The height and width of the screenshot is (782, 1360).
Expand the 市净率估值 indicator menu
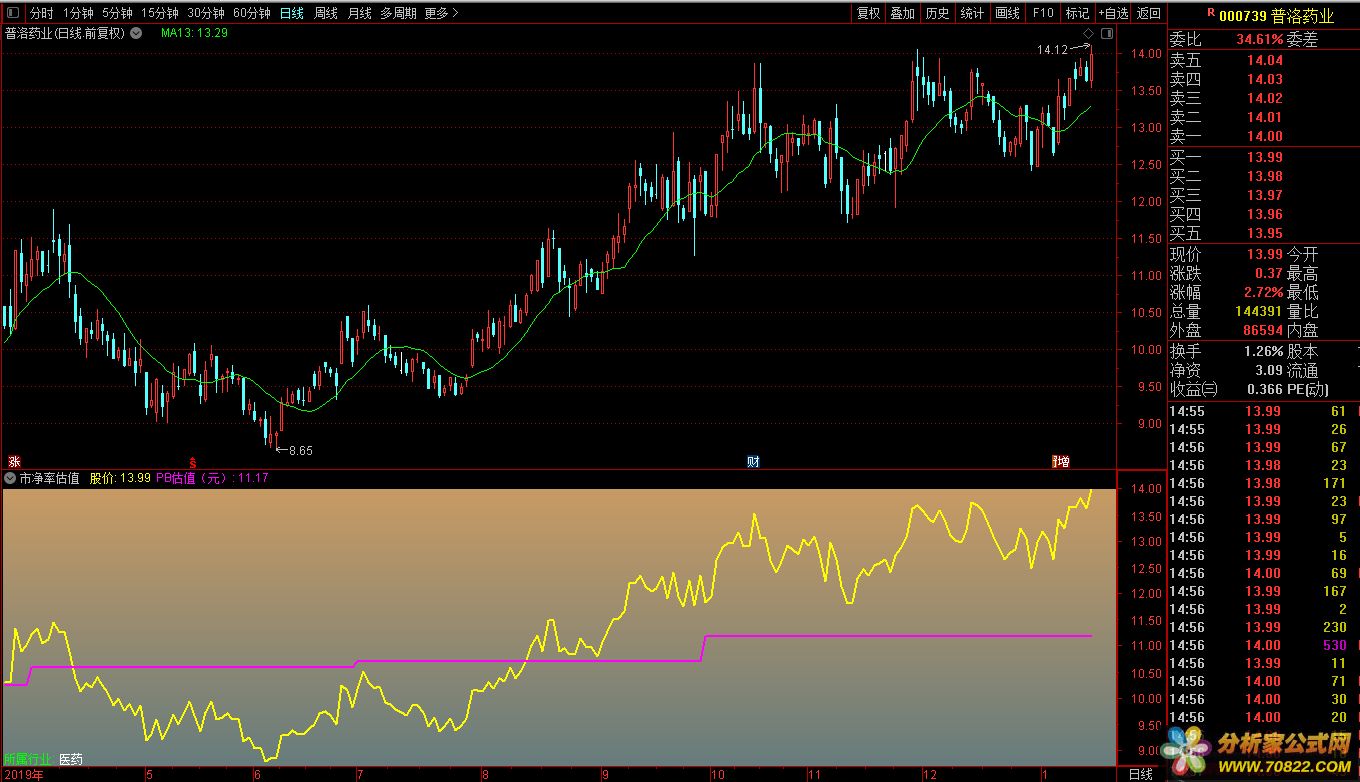11,478
